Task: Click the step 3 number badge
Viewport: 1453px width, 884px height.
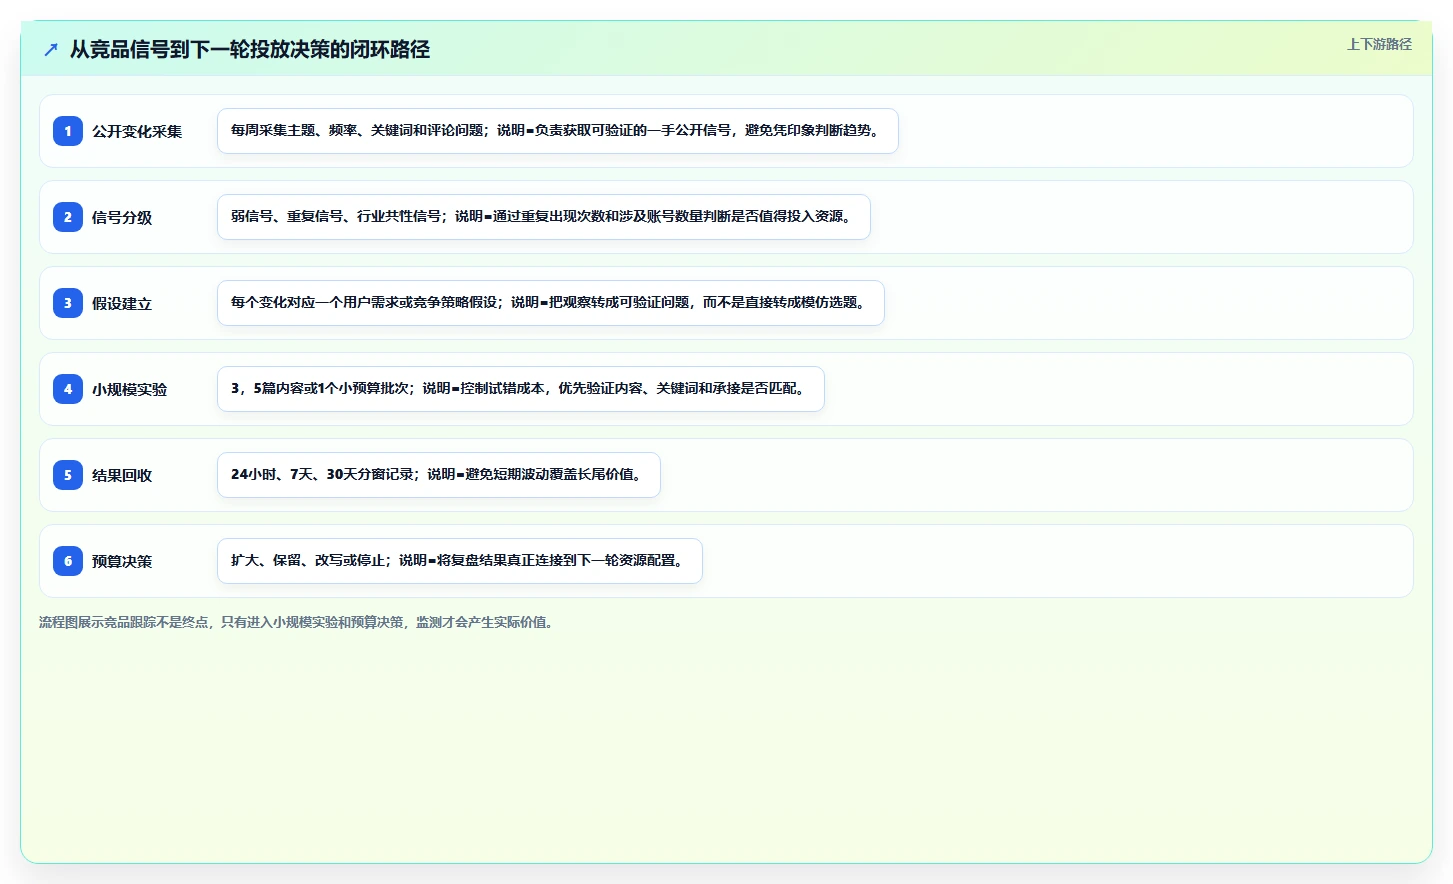Action: coord(68,303)
